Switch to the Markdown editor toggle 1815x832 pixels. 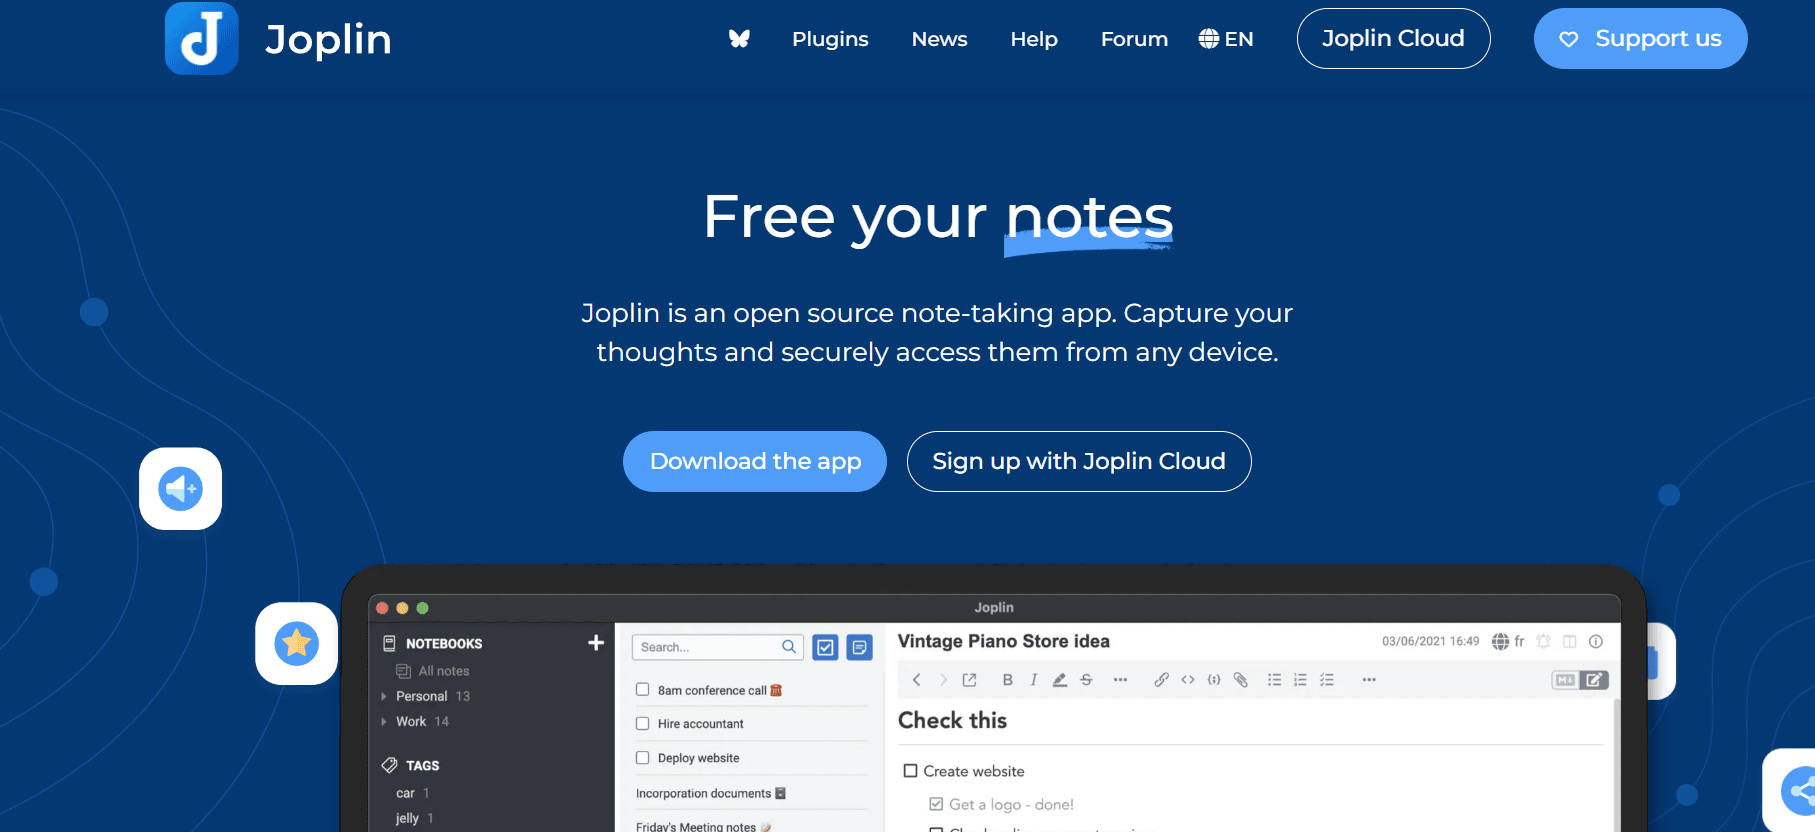pyautogui.click(x=1565, y=680)
